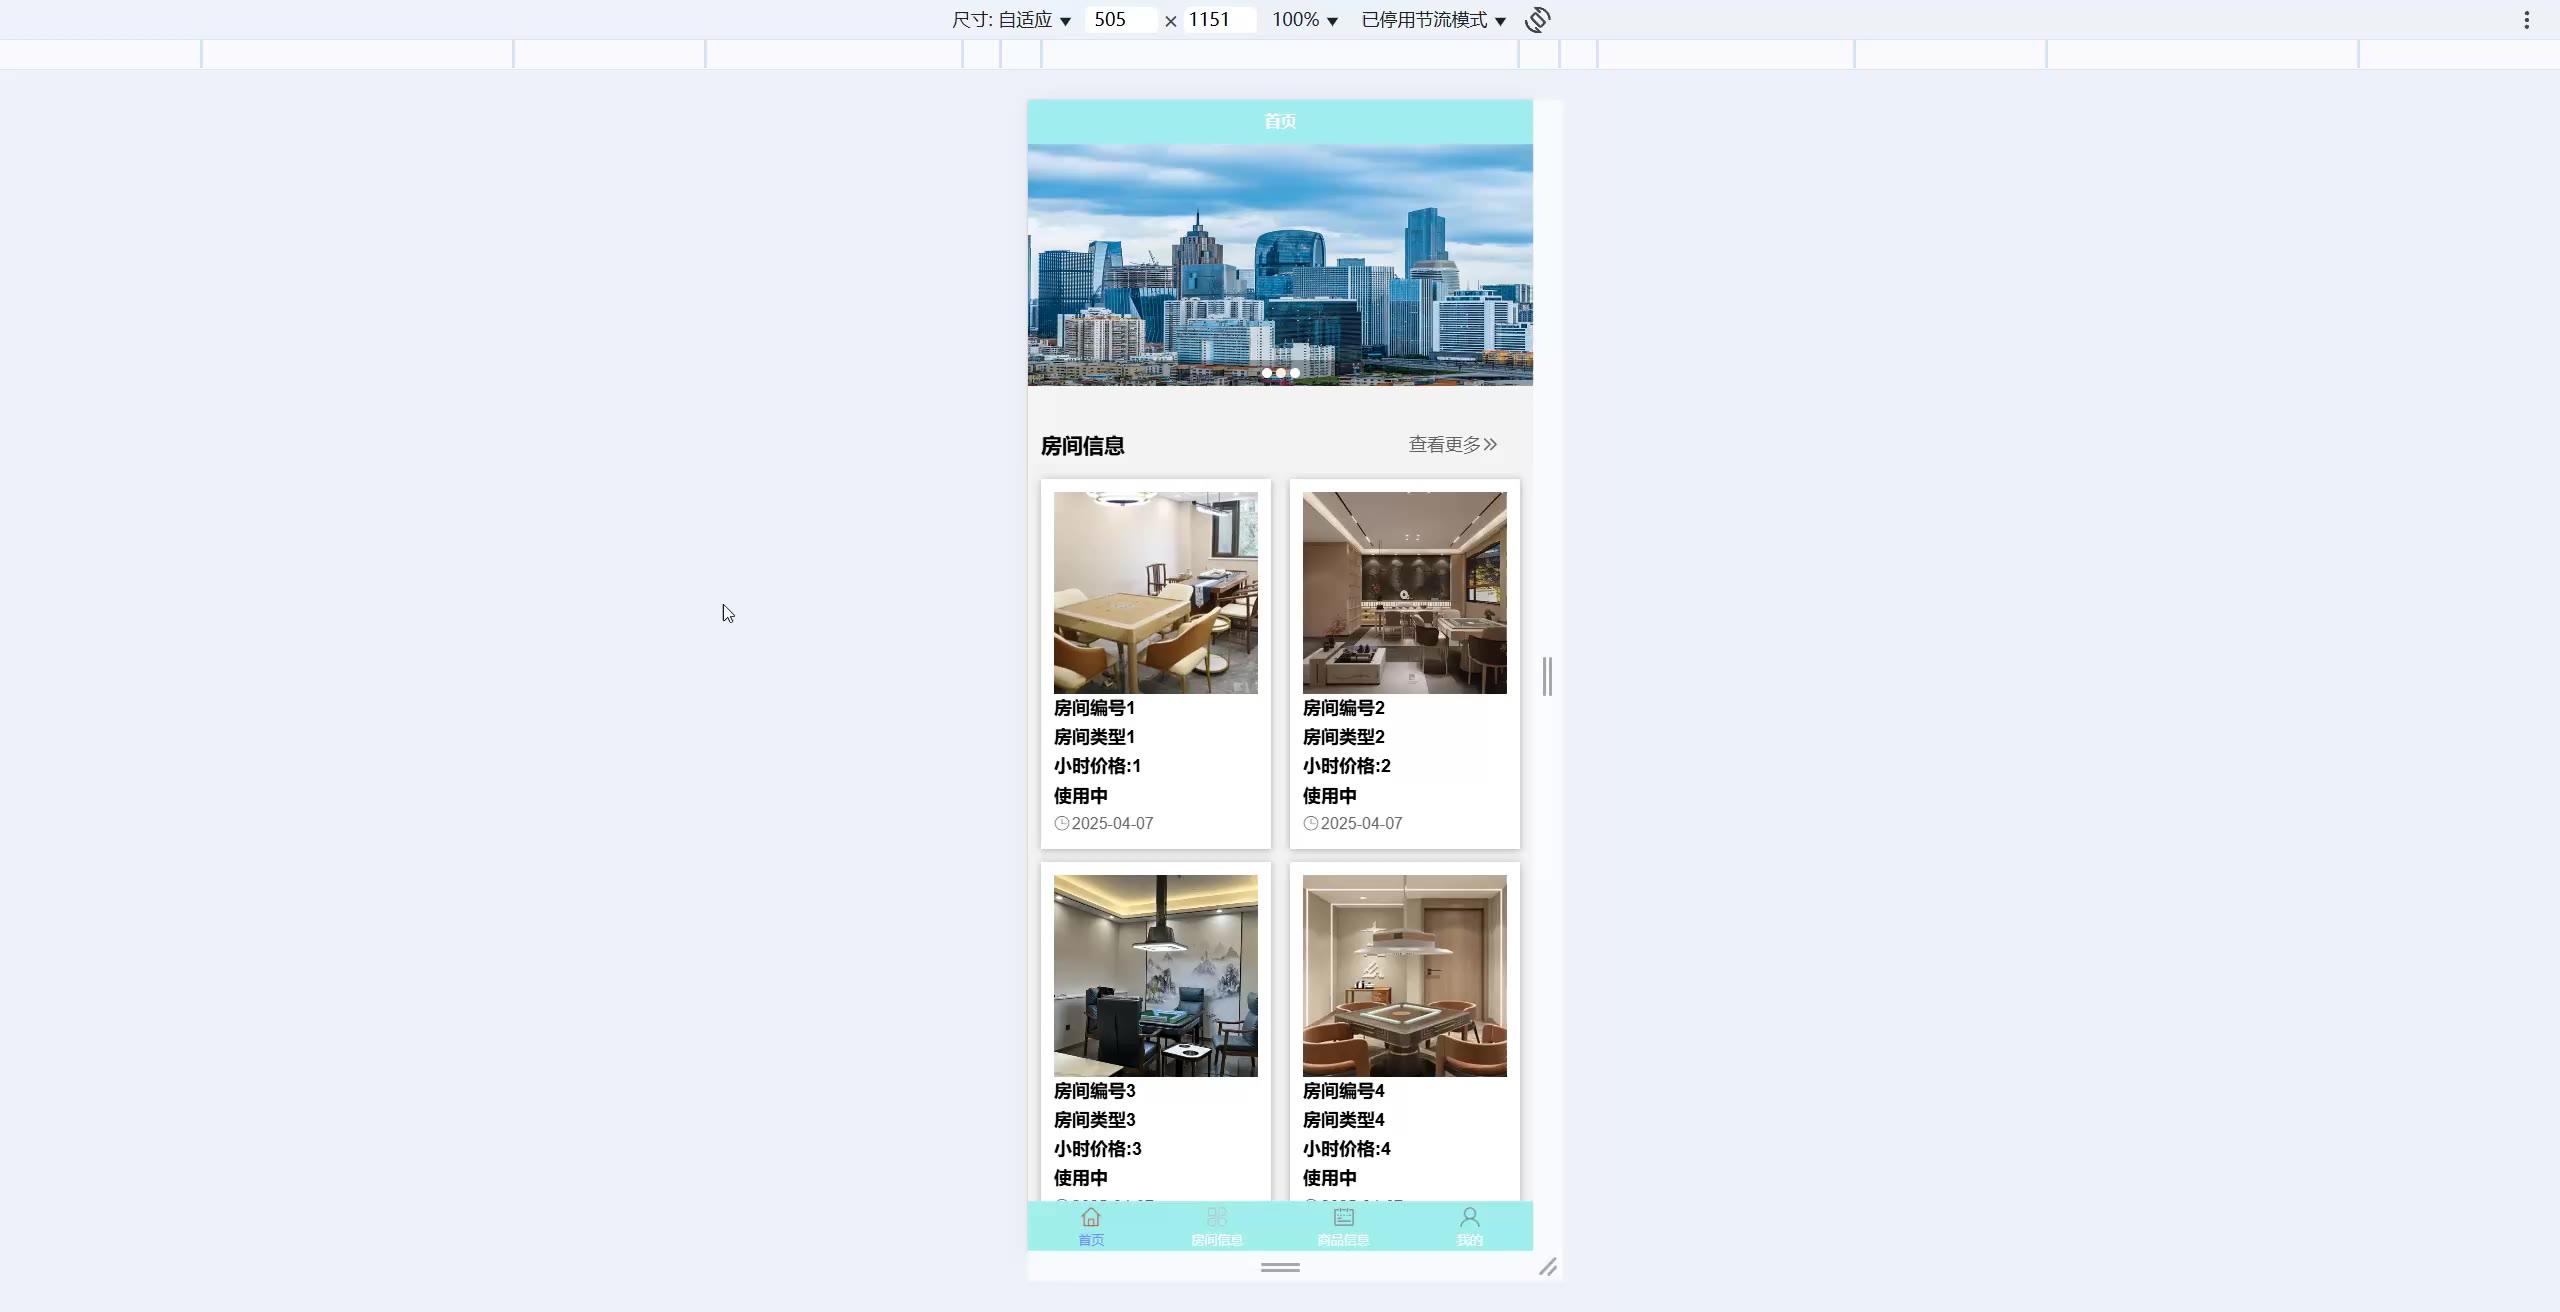Open the 100% zoom level dropdown
Viewport: 2560px width, 1312px height.
tap(1304, 20)
